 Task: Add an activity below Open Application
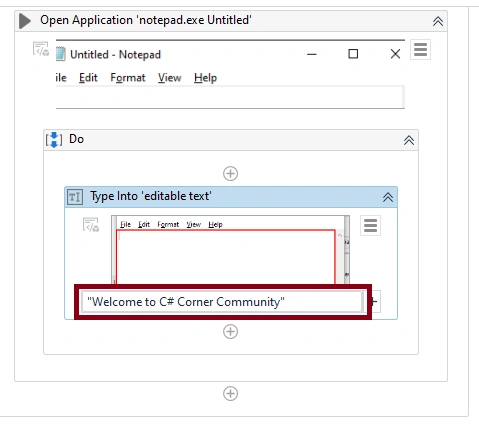pyautogui.click(x=230, y=394)
